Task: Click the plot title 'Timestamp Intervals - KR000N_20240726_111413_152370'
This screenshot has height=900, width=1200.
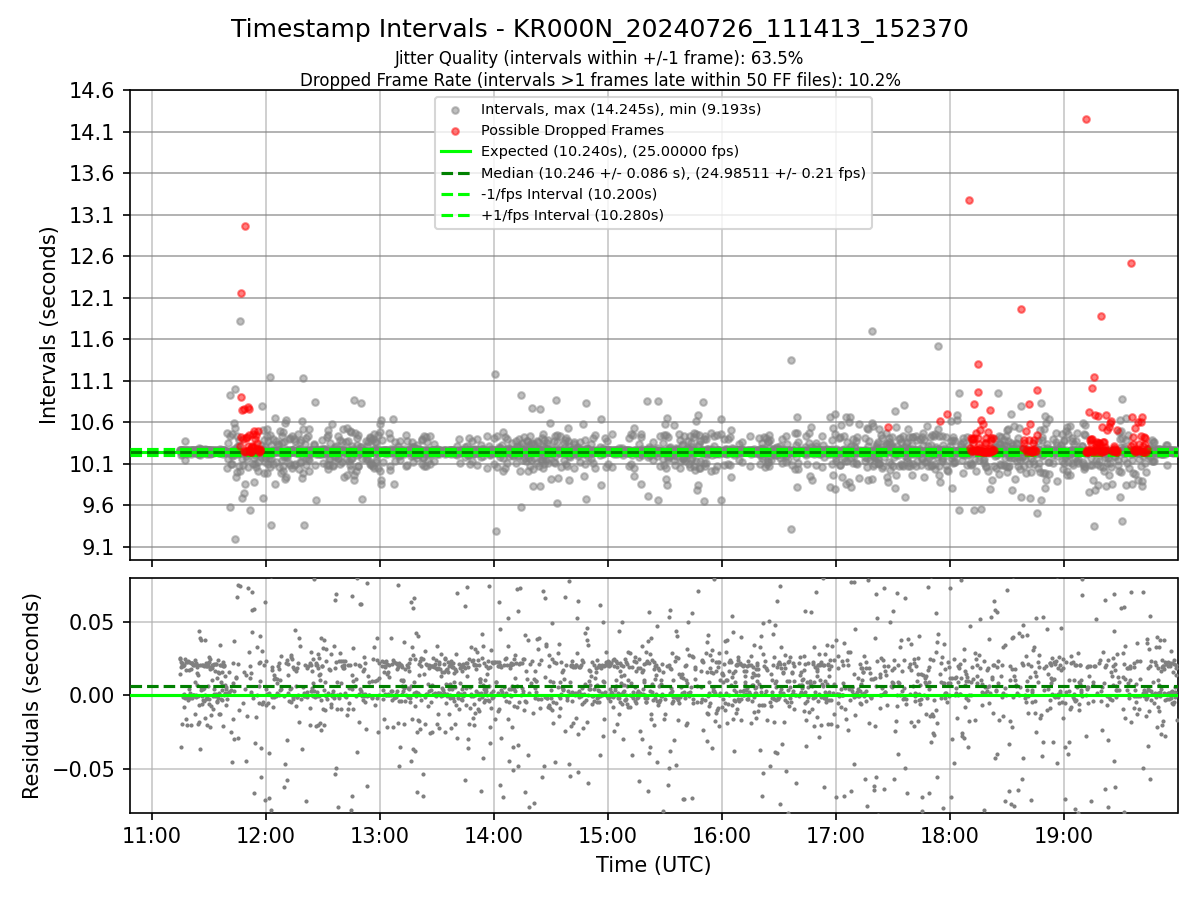Action: 600,29
